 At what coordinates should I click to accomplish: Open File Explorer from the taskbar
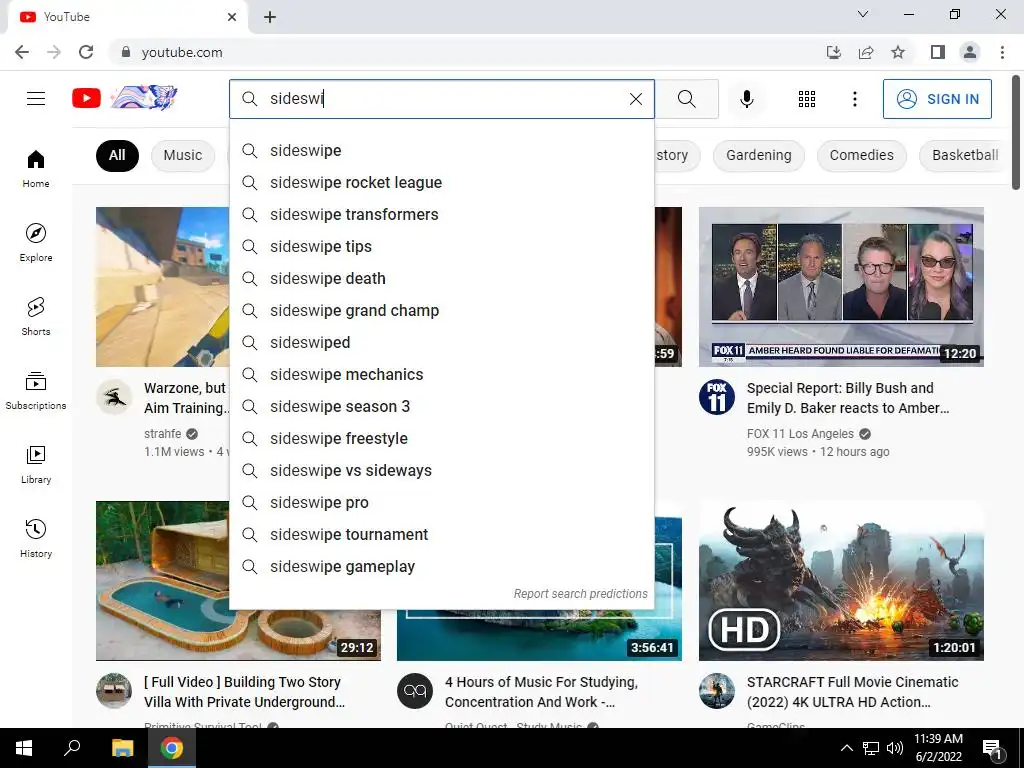point(122,748)
